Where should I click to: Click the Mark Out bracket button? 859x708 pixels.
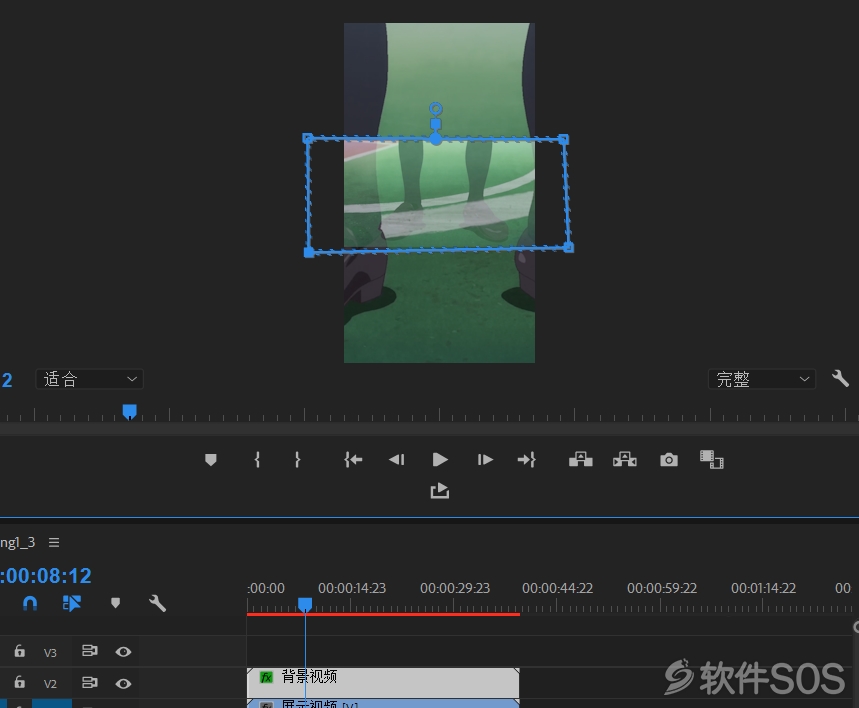tap(297, 459)
